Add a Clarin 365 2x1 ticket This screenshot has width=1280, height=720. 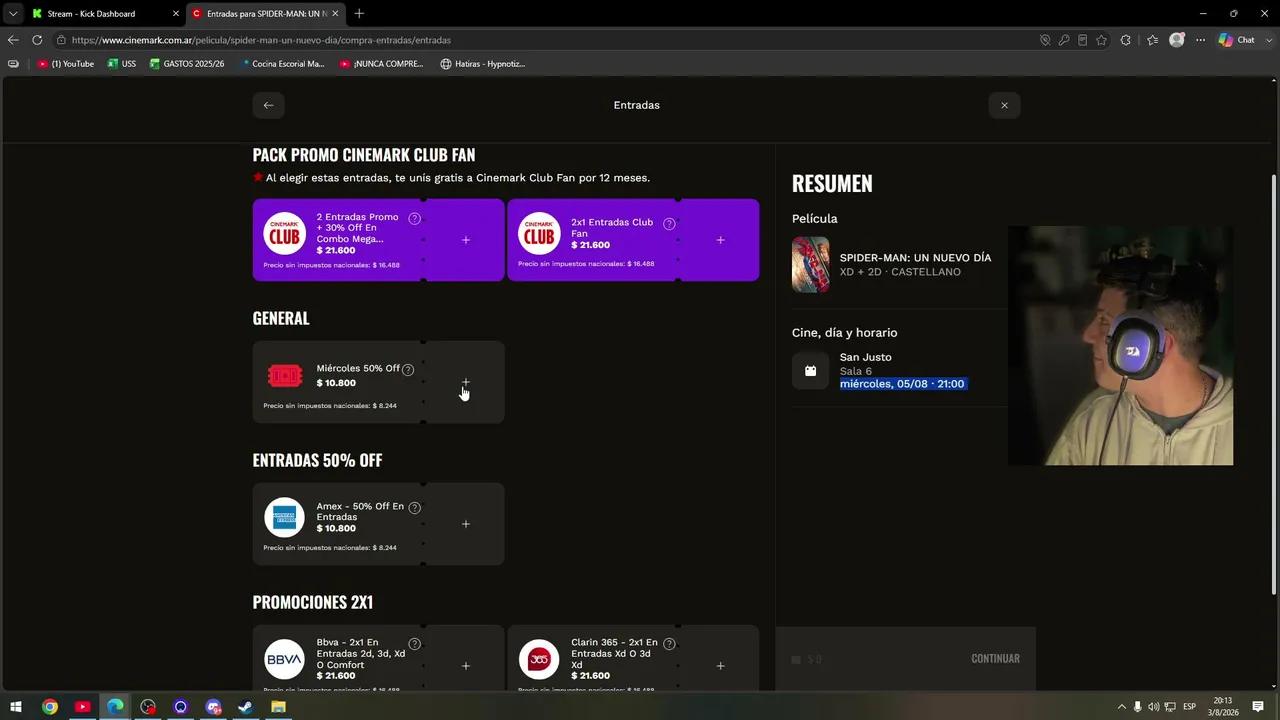tap(721, 666)
